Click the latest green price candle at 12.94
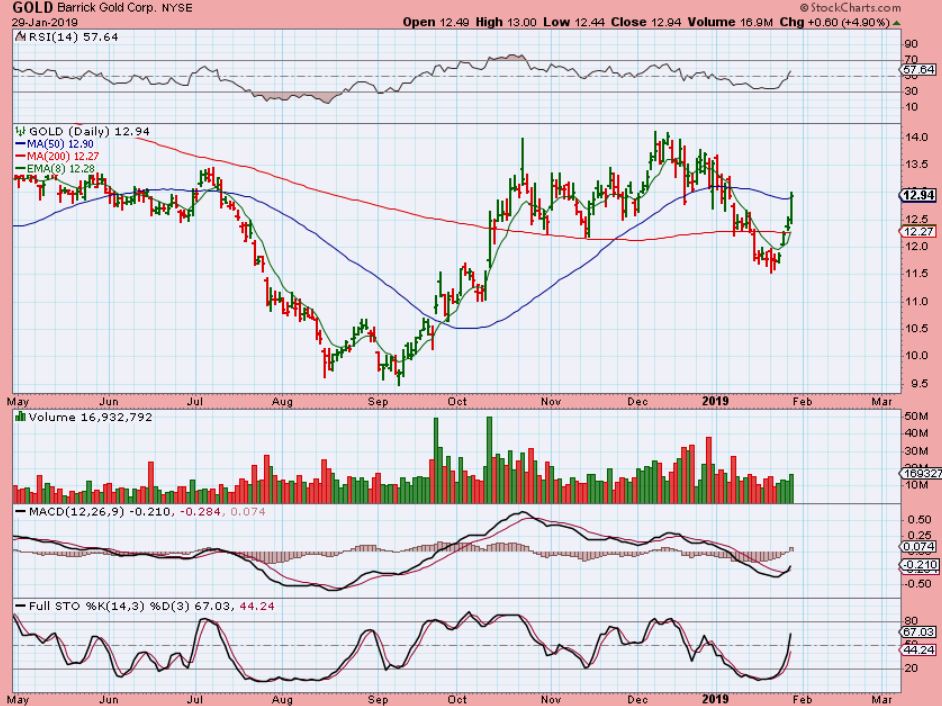 click(x=792, y=208)
